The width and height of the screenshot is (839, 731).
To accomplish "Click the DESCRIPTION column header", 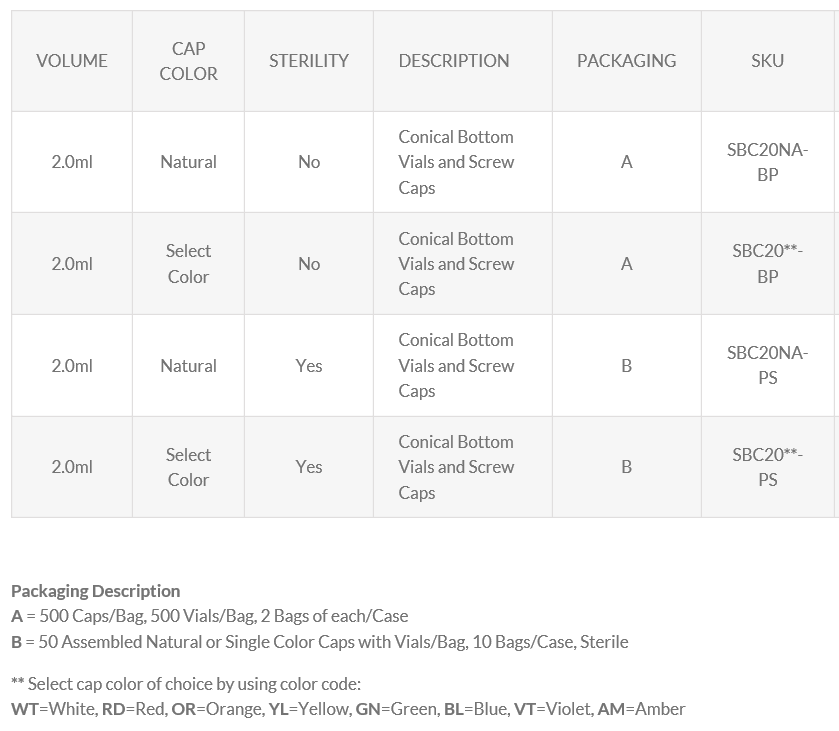I will click(454, 61).
